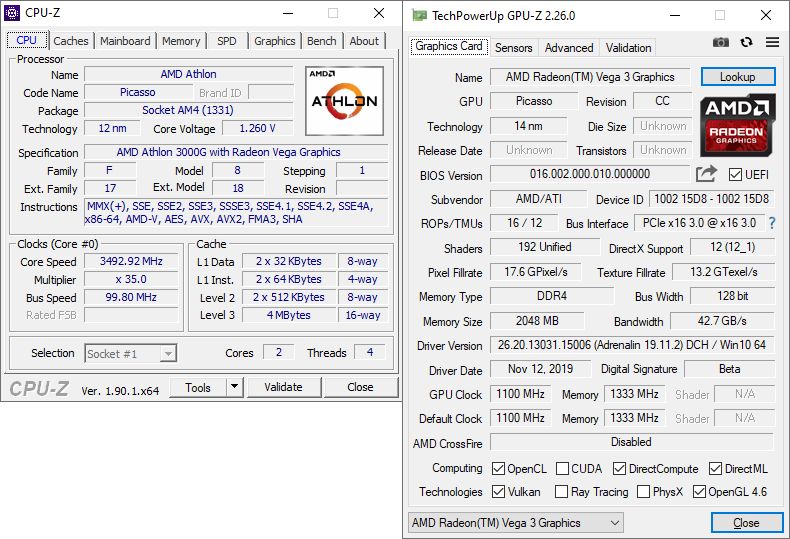Click the AMD Radeon Graphics logo
Viewport: 790px width, 539px height.
click(x=737, y=124)
